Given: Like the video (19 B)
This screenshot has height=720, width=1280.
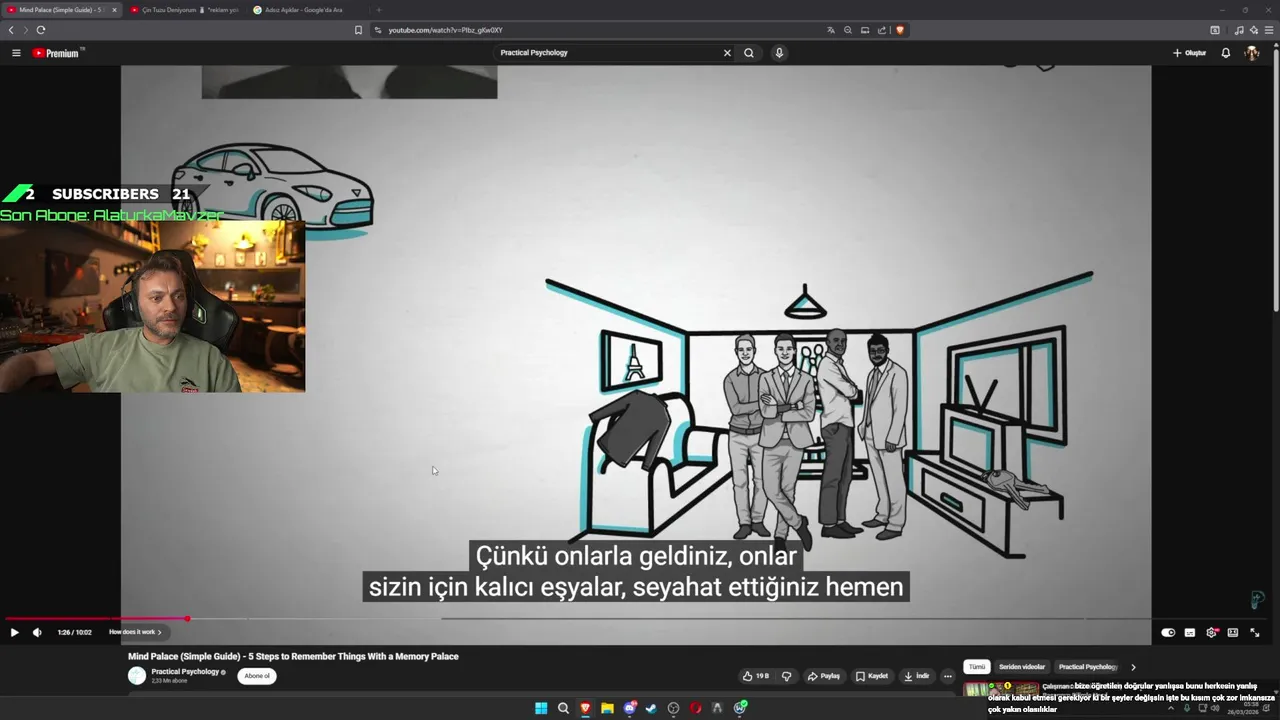Looking at the screenshot, I should 755,676.
